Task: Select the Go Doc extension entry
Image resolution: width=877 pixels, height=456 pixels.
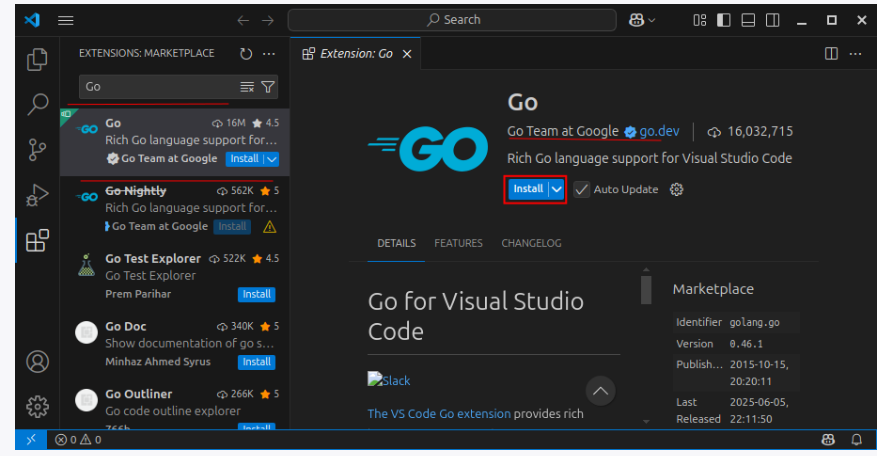Action: [175, 345]
